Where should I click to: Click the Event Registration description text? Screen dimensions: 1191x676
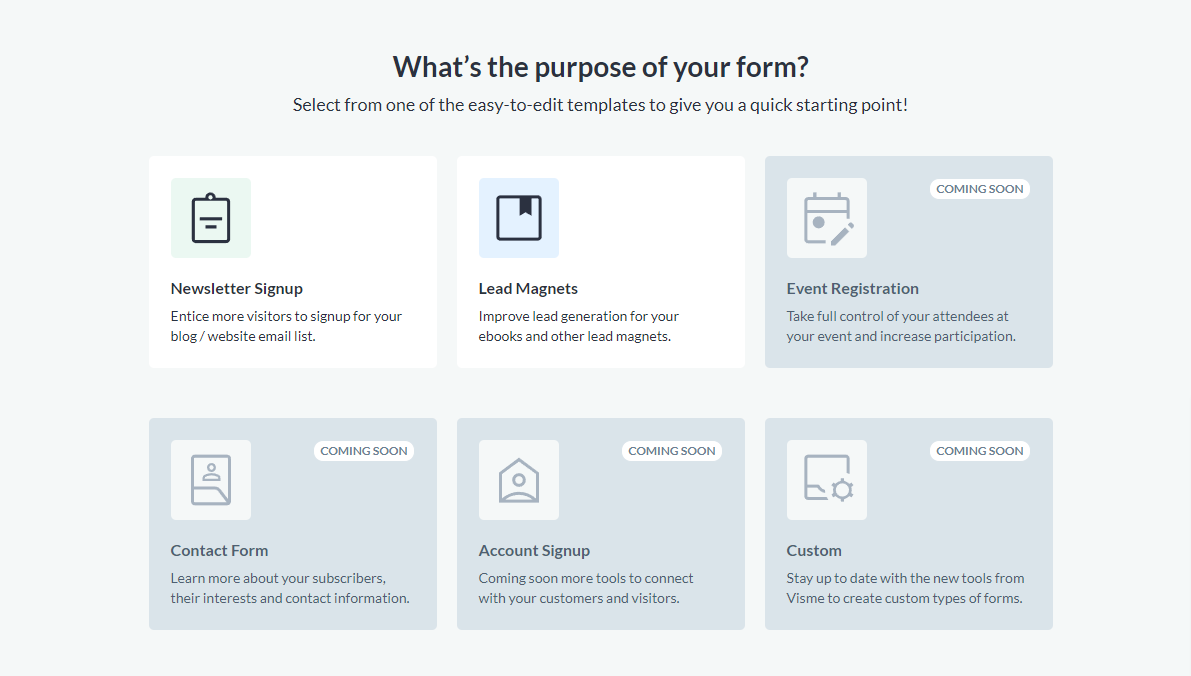[x=901, y=326]
